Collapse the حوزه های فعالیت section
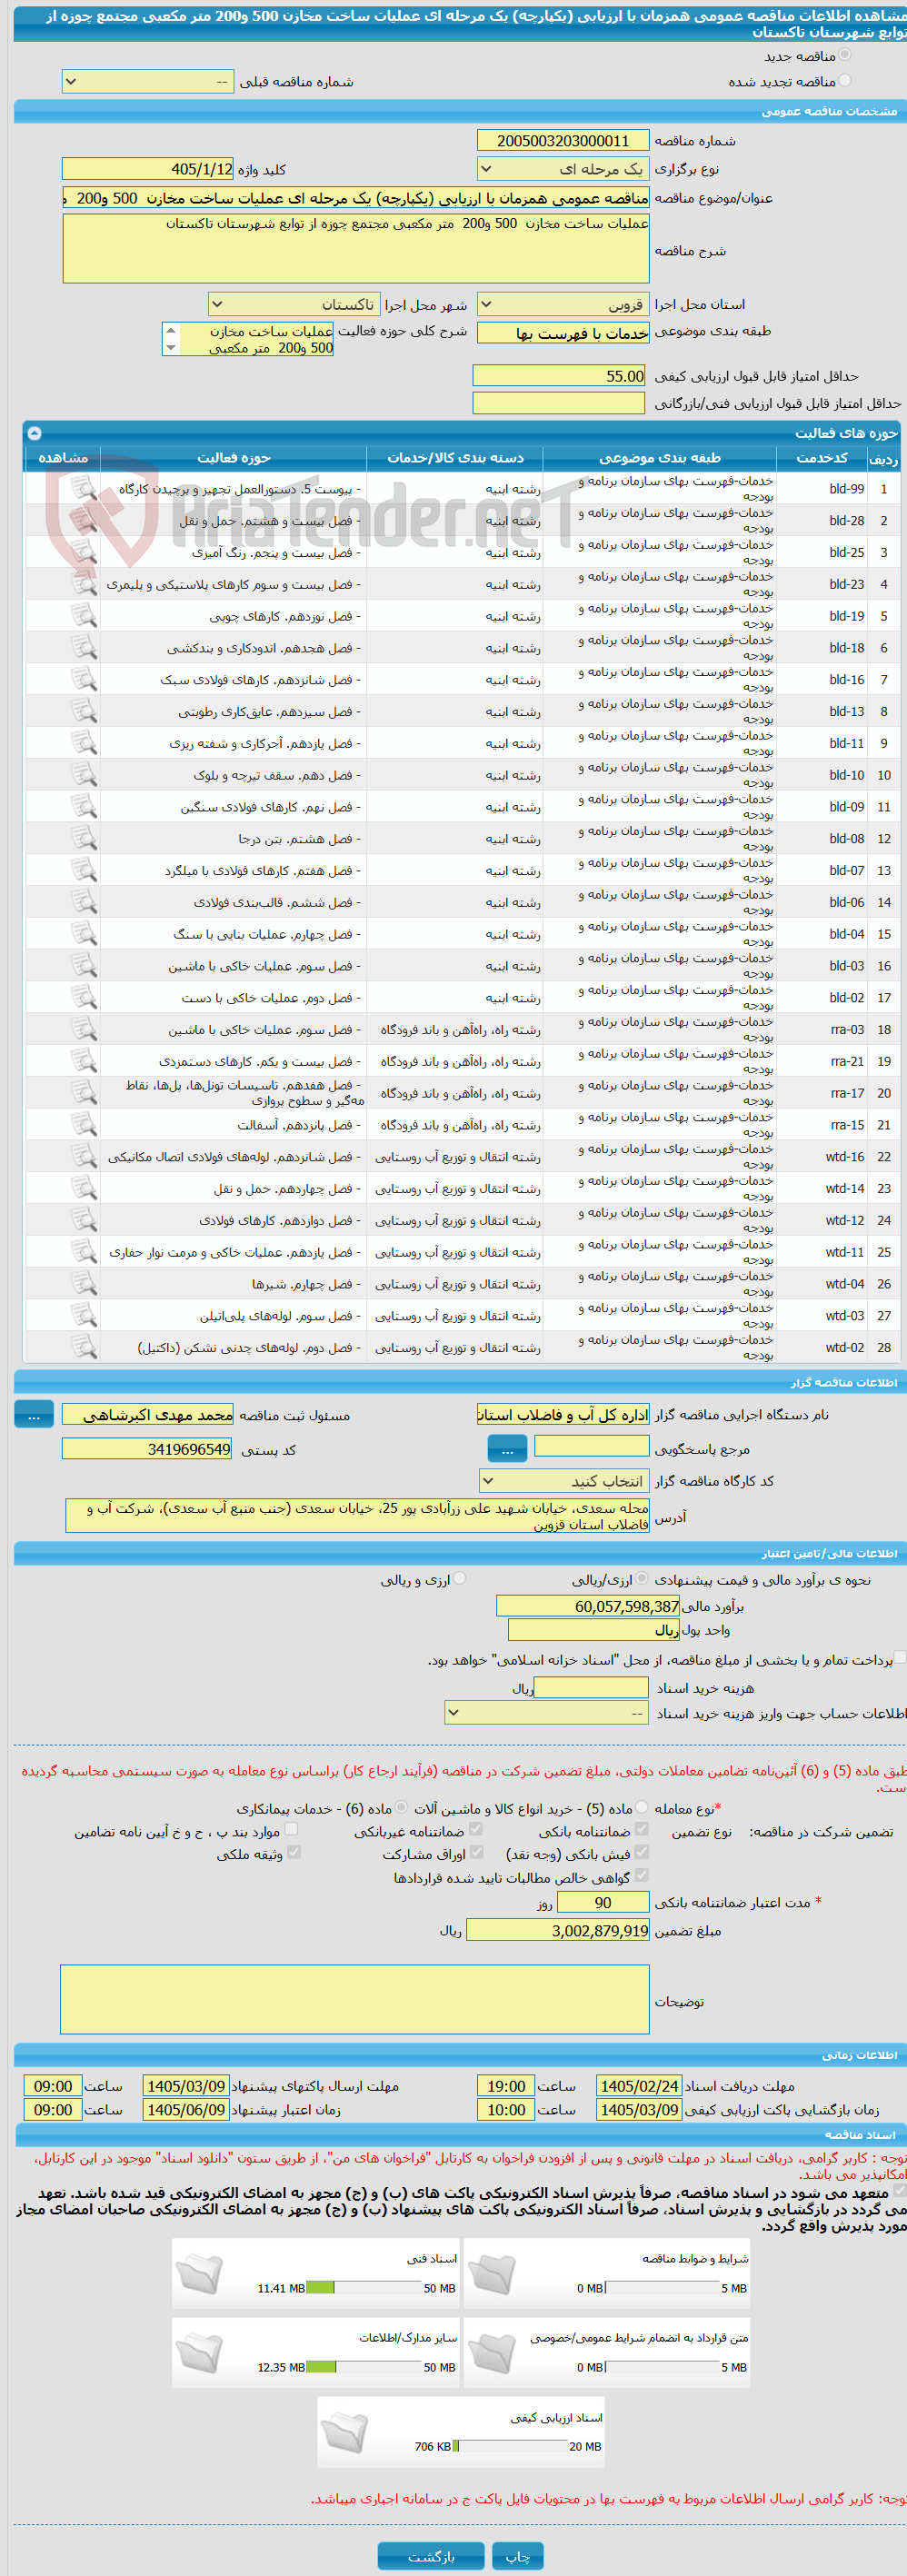The height and width of the screenshot is (2576, 907). tap(35, 433)
